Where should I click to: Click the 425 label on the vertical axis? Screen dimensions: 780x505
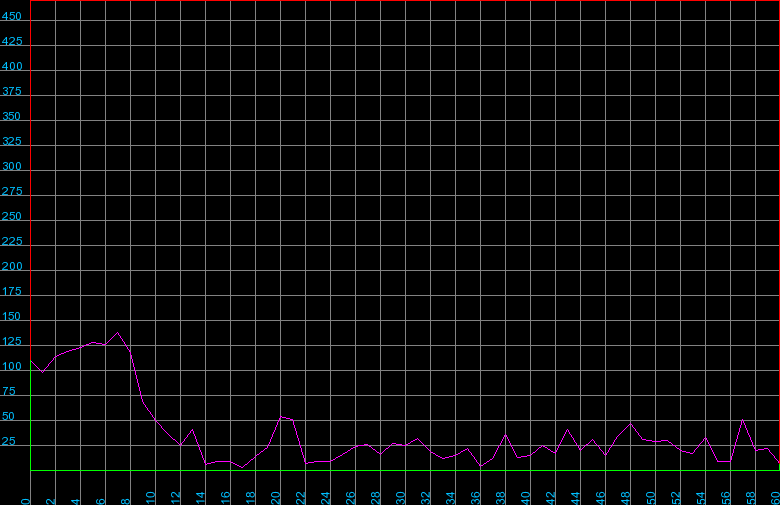click(12, 41)
